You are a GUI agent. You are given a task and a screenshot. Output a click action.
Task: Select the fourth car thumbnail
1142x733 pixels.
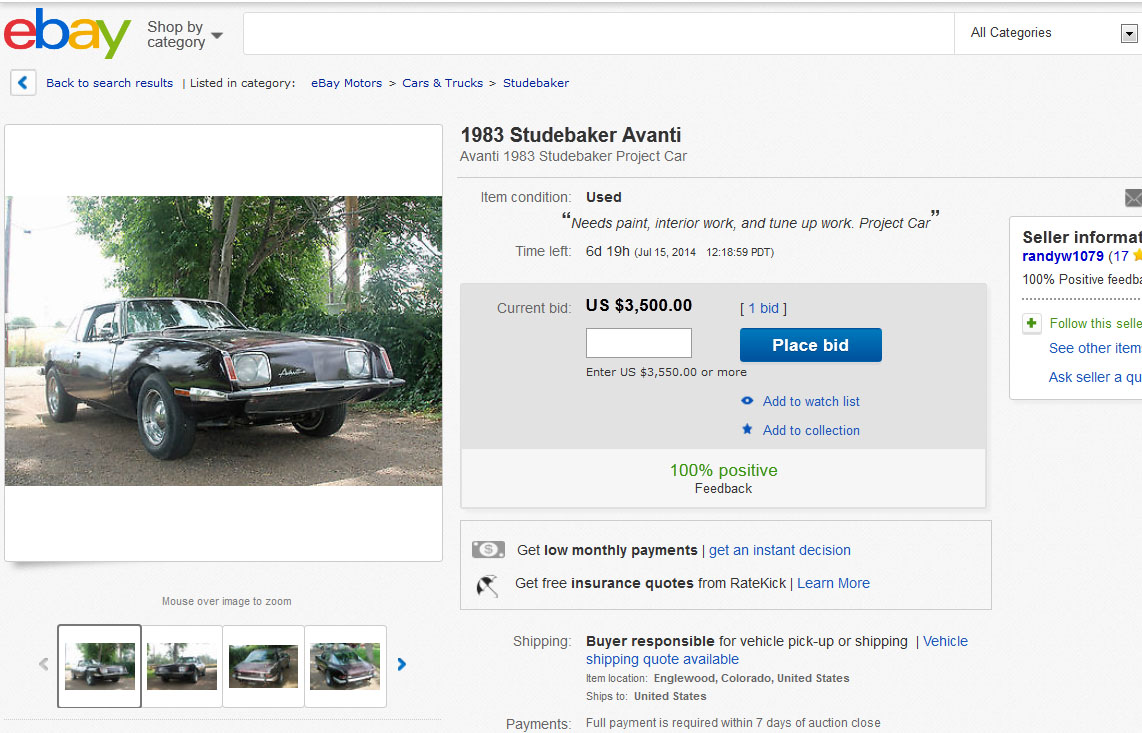tap(345, 666)
